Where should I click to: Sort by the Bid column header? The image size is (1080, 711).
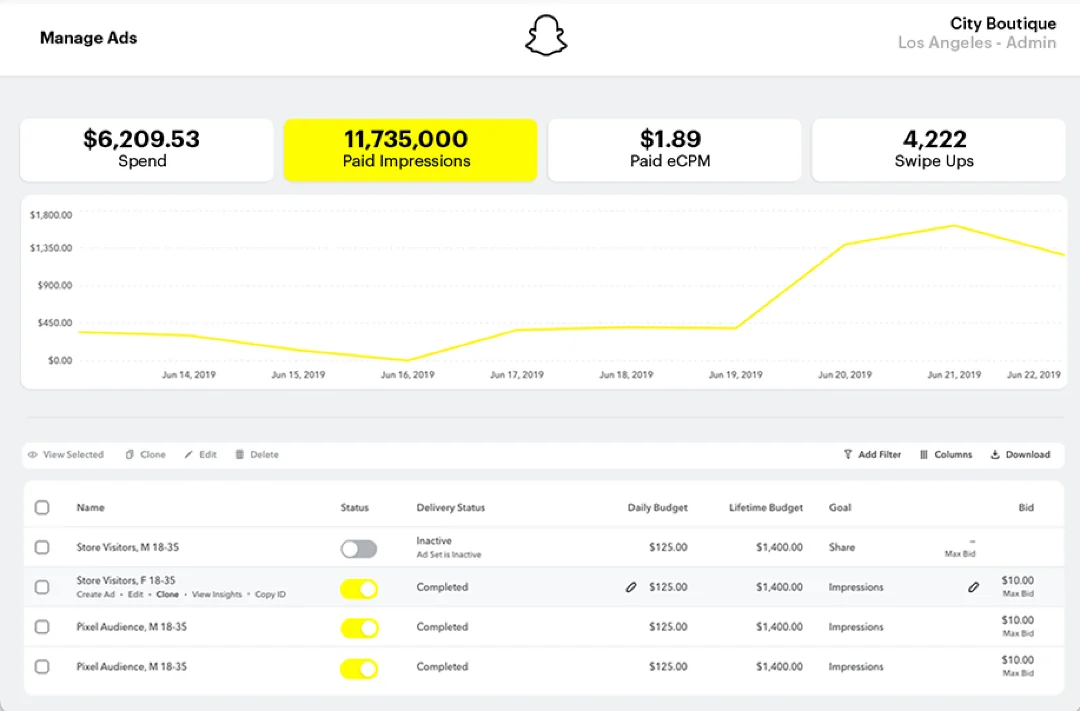[x=1026, y=508]
